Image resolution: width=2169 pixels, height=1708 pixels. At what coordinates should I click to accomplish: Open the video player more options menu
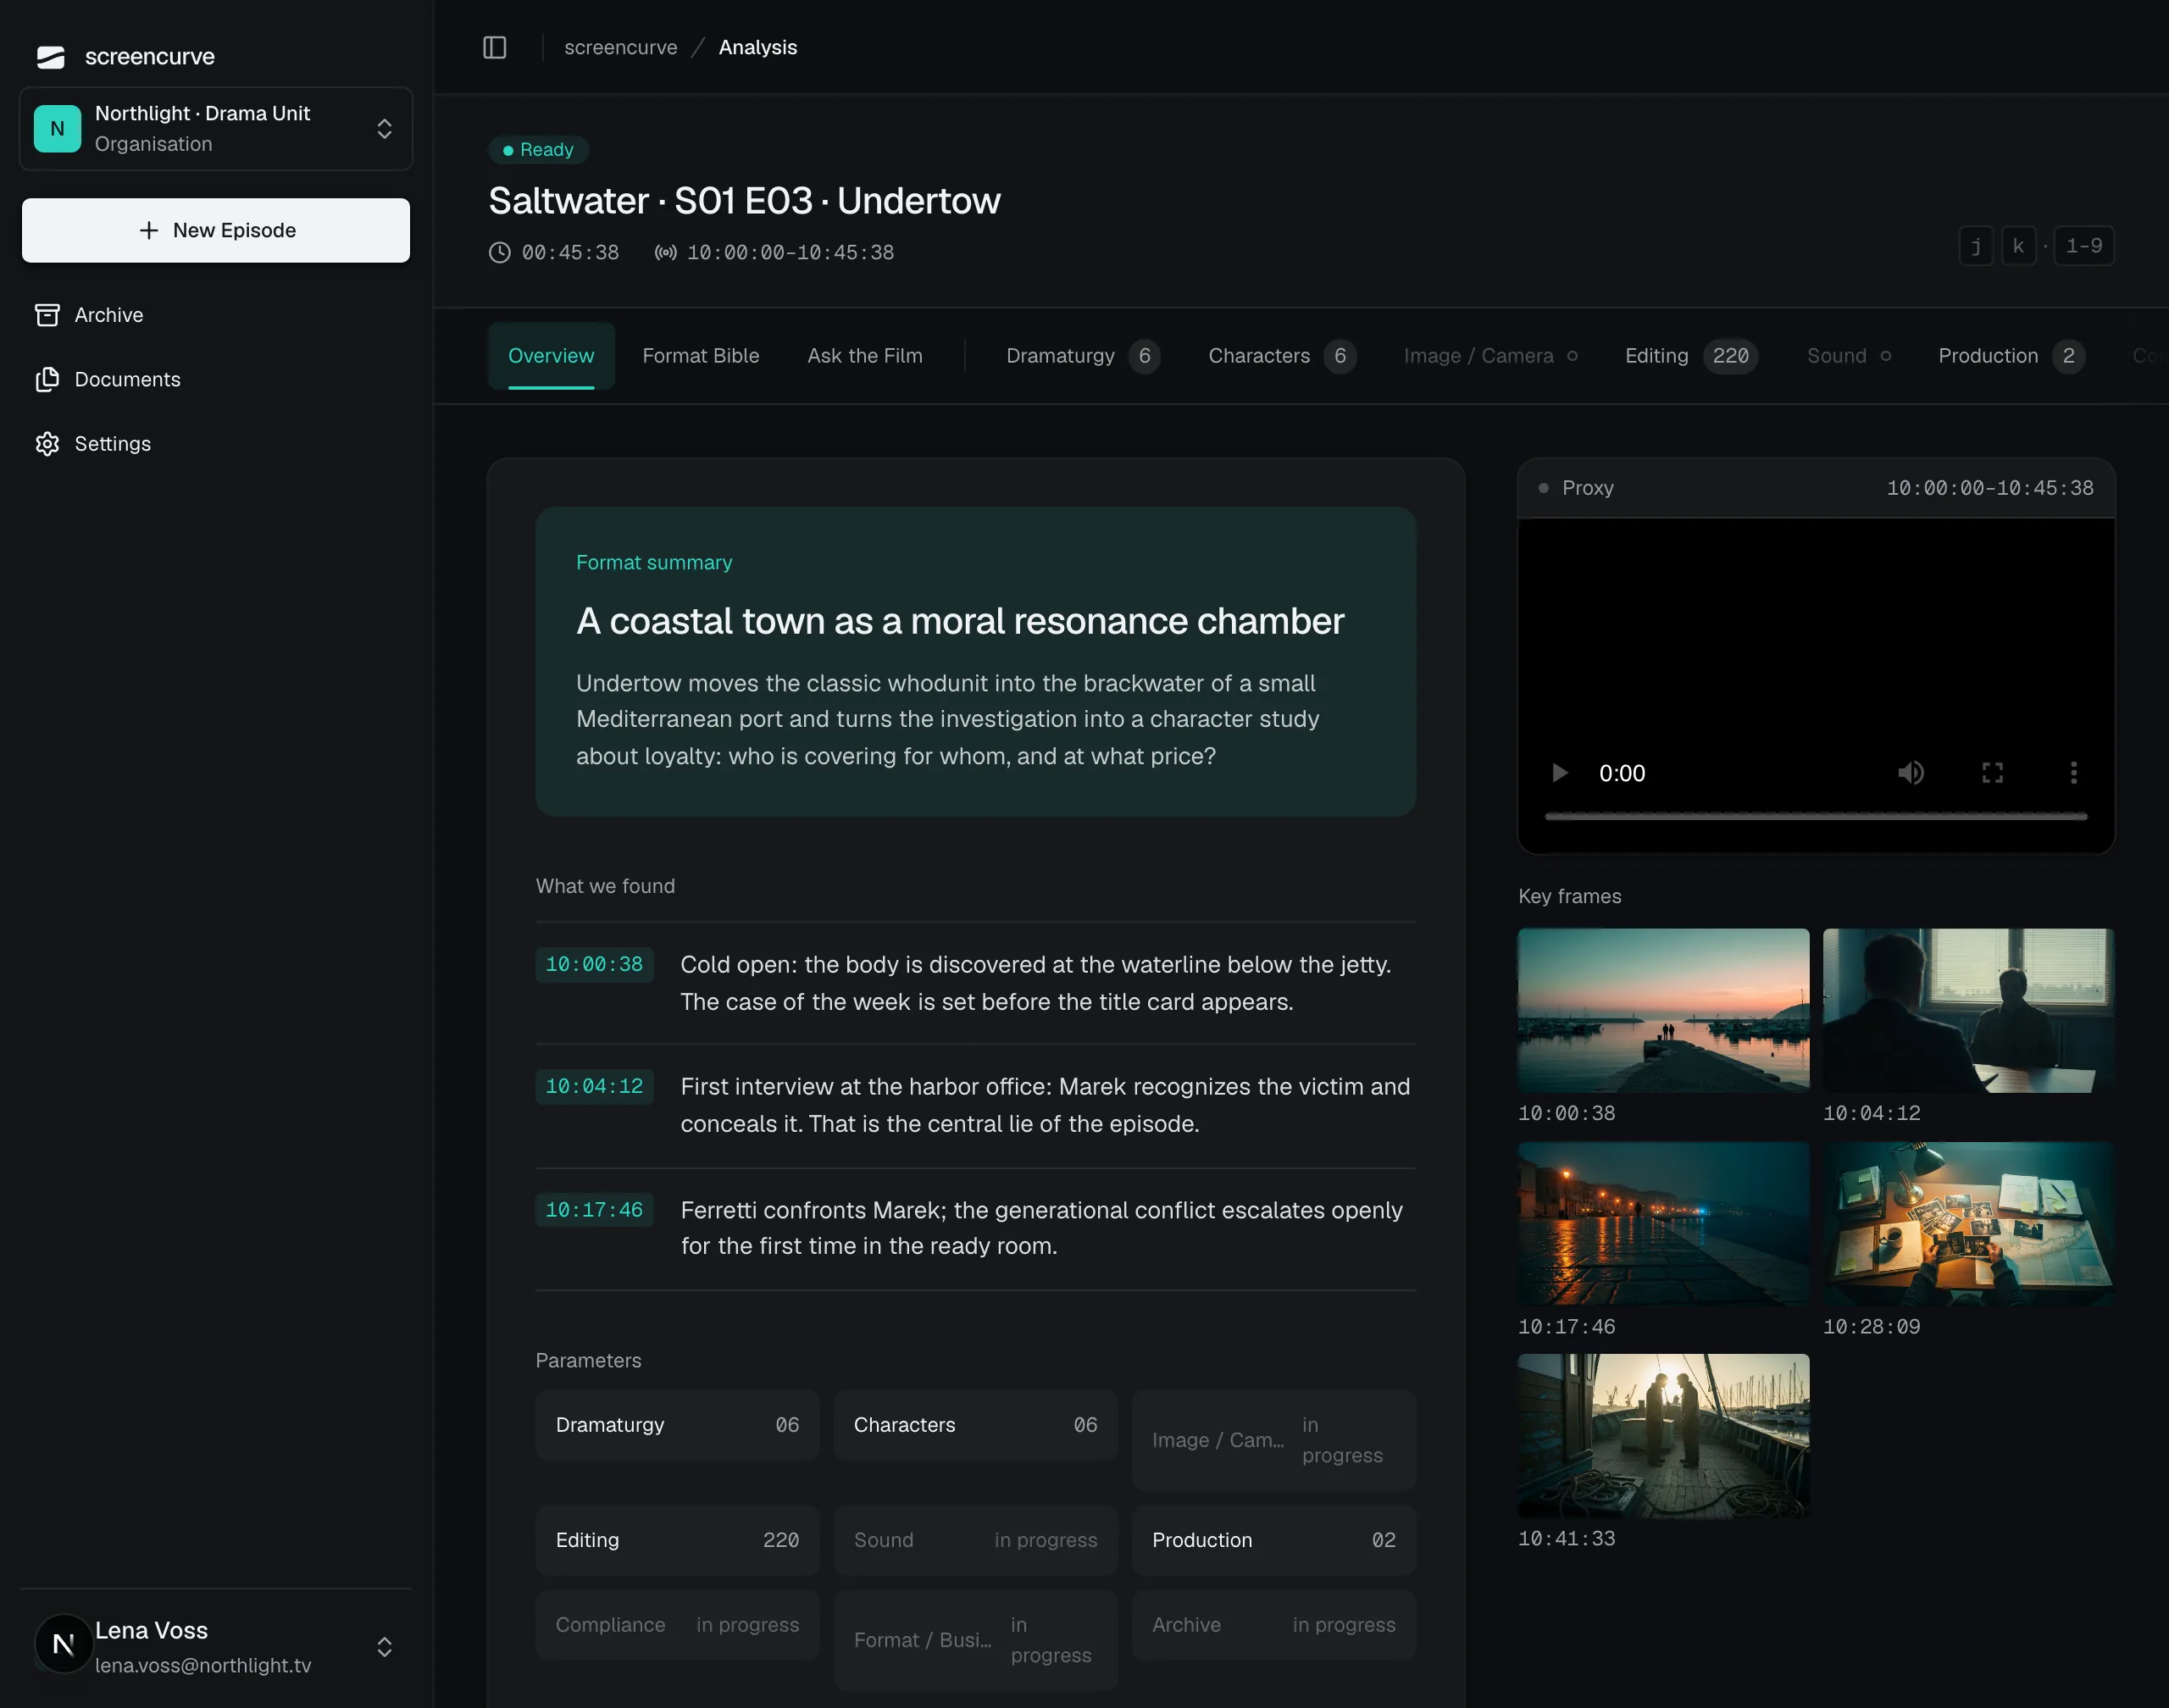pos(2073,773)
